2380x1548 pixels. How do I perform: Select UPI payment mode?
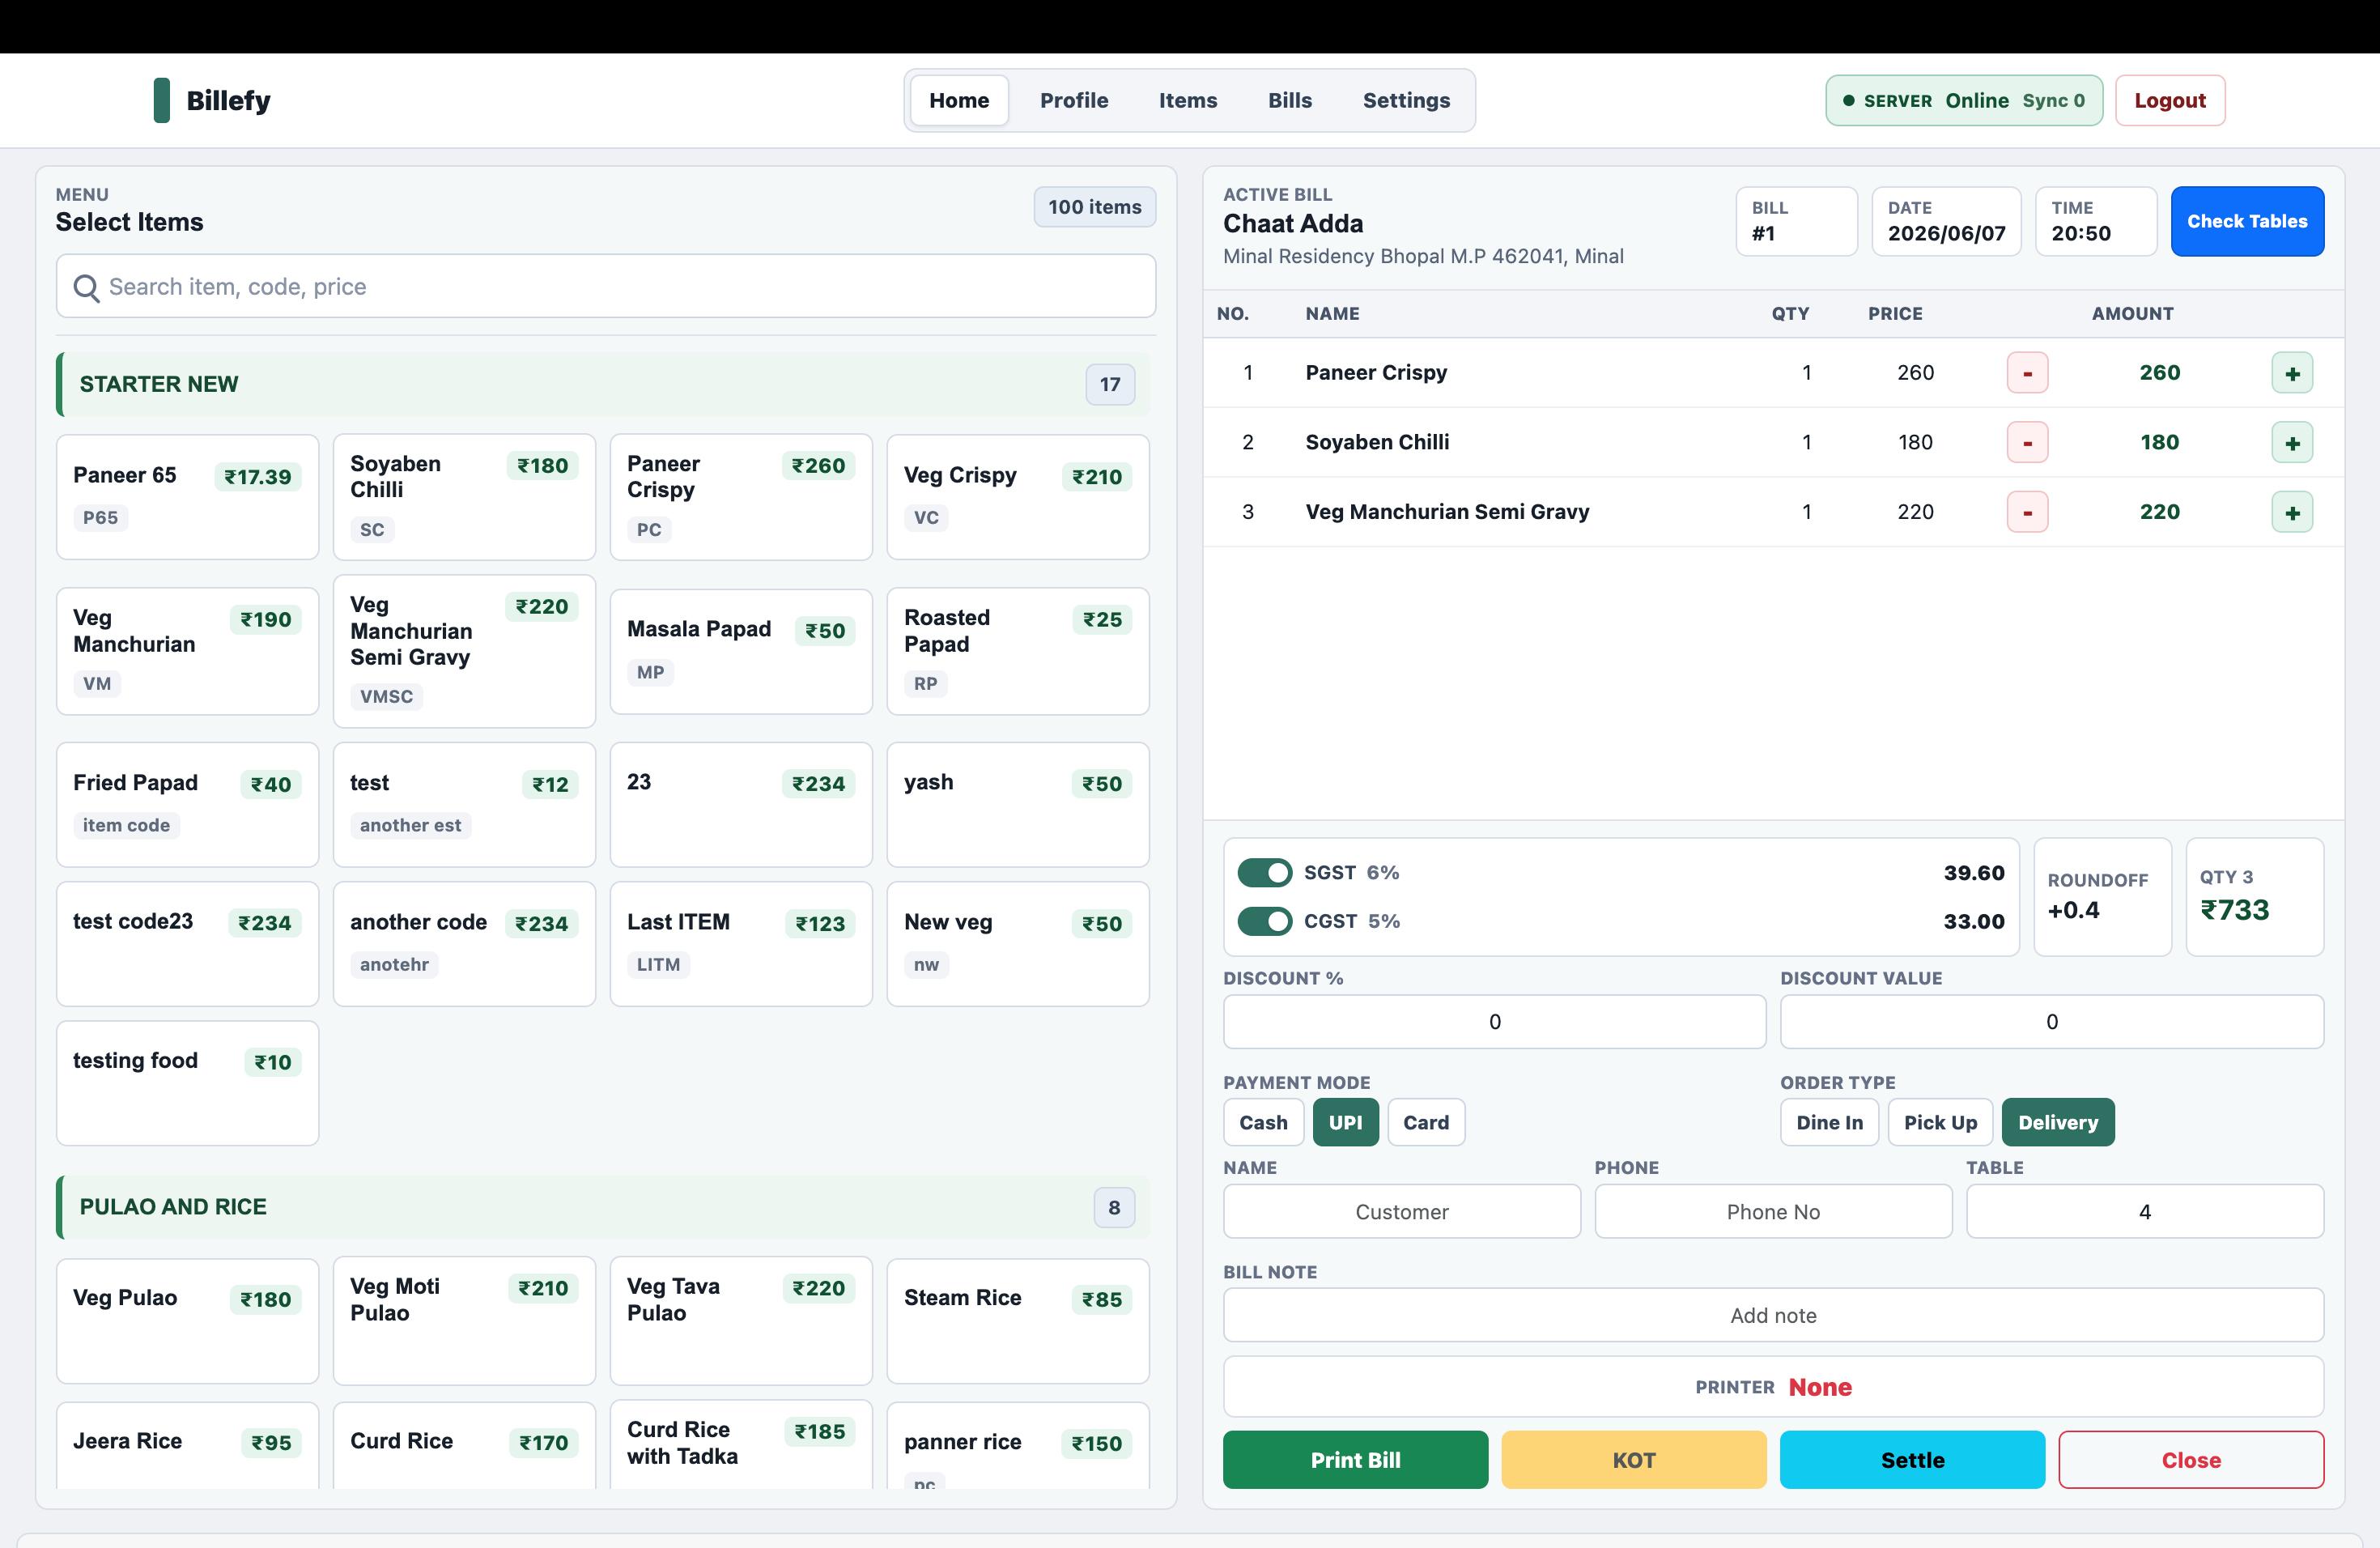pos(1345,1122)
